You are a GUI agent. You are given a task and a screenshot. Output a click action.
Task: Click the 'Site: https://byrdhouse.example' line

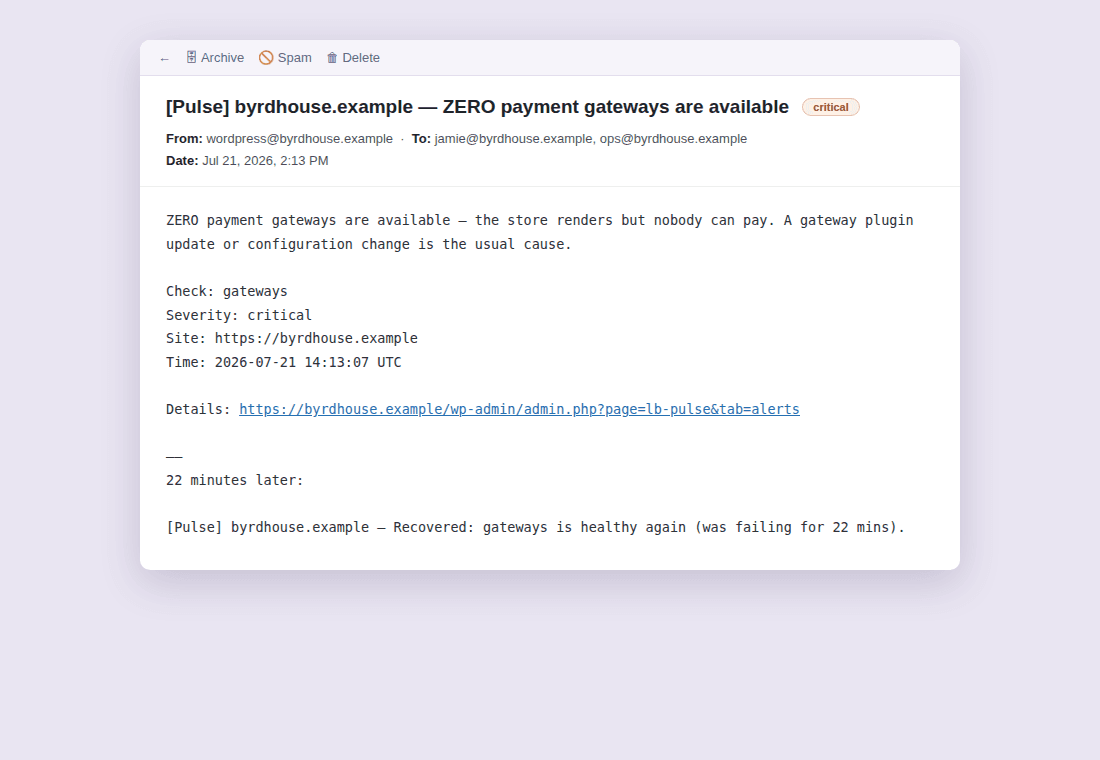pyautogui.click(x=292, y=338)
